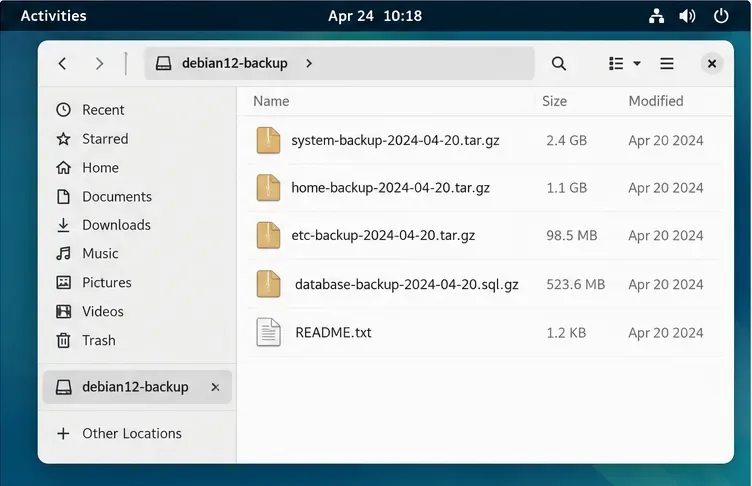Image resolution: width=752 pixels, height=486 pixels.
Task: Open Pictures folder label in sidebar
Action: (x=107, y=283)
